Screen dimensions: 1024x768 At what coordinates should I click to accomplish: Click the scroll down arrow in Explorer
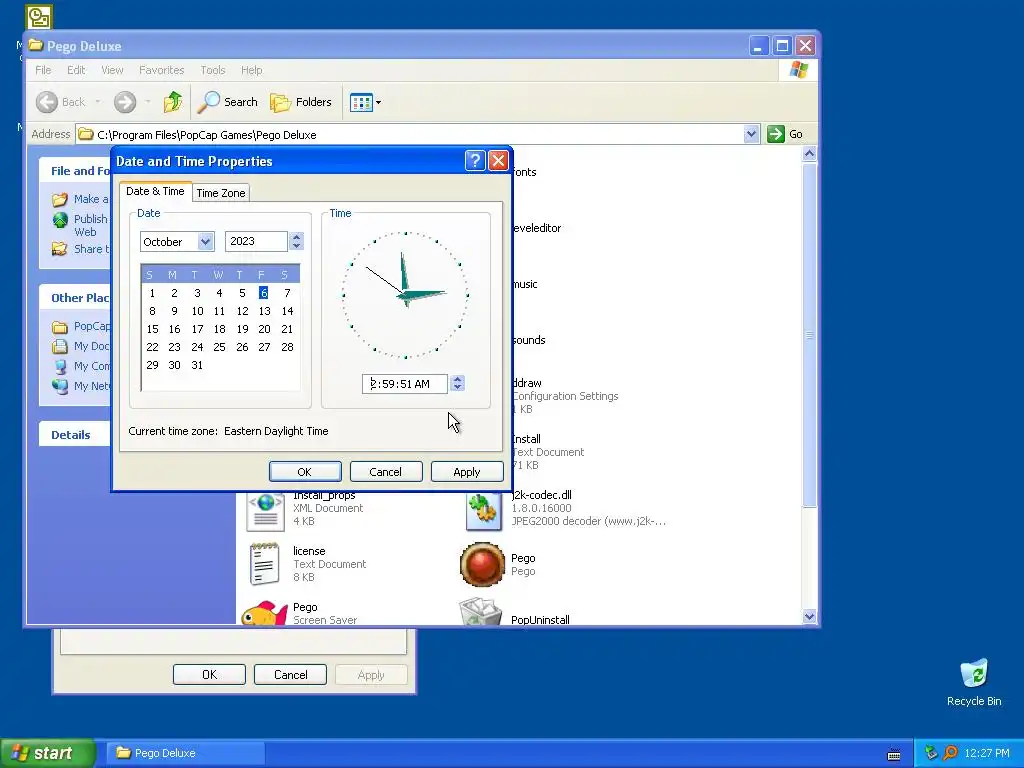point(809,616)
